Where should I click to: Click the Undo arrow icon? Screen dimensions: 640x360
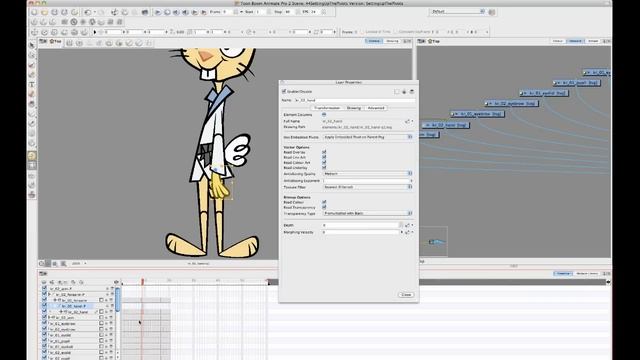click(87, 12)
